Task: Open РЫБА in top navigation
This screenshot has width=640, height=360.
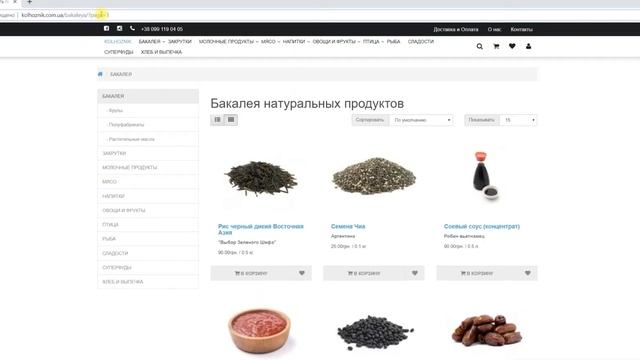Action: [x=393, y=42]
